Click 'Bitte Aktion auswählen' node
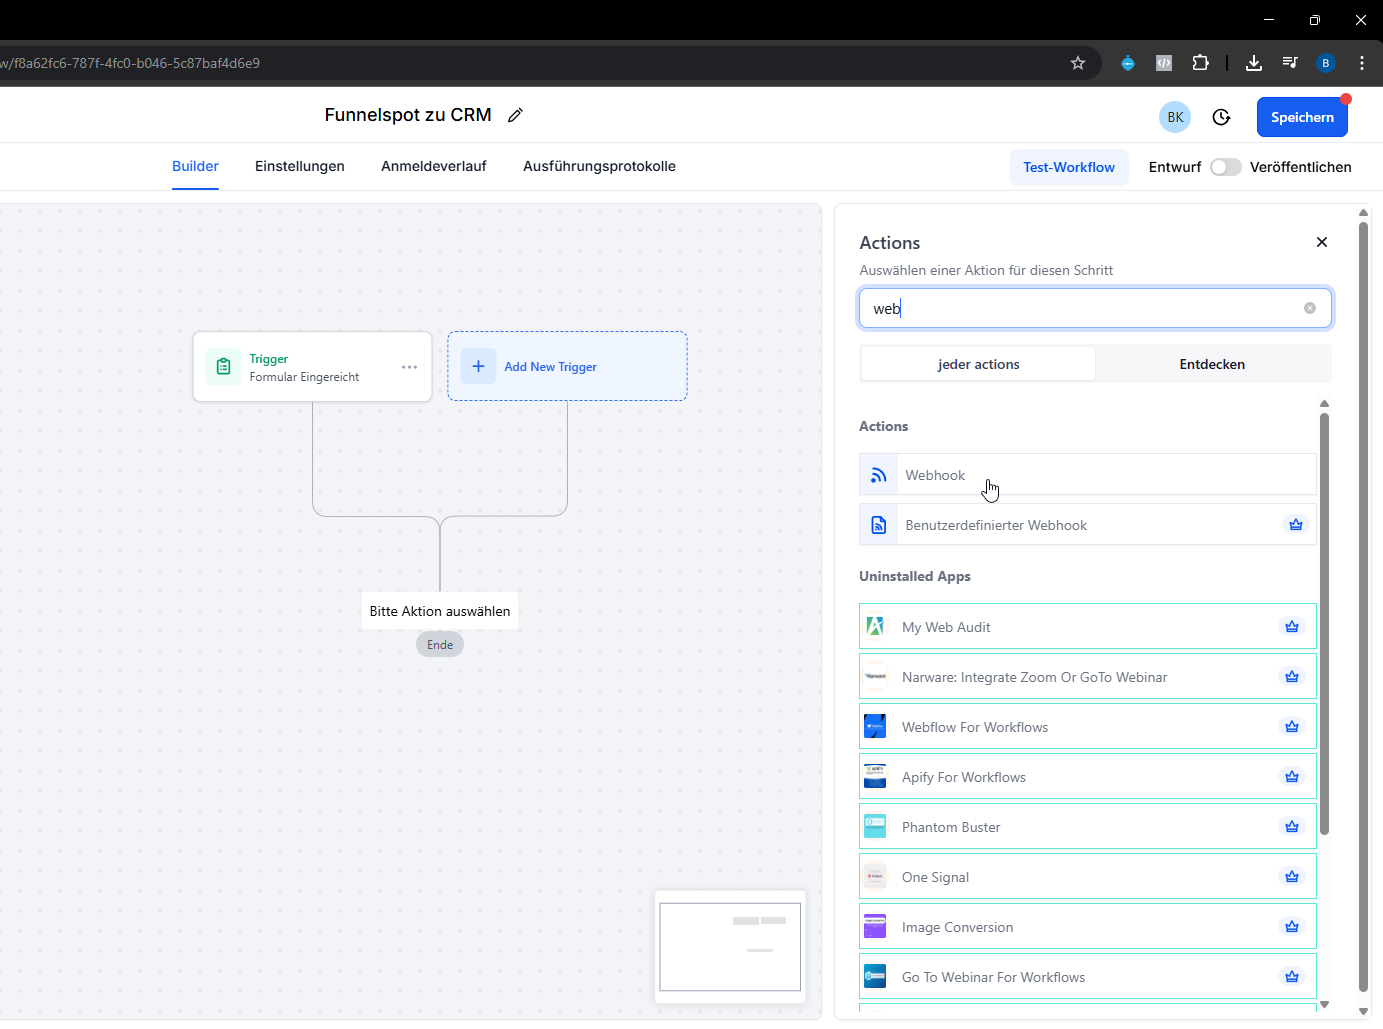The width and height of the screenshot is (1383, 1029). click(440, 611)
